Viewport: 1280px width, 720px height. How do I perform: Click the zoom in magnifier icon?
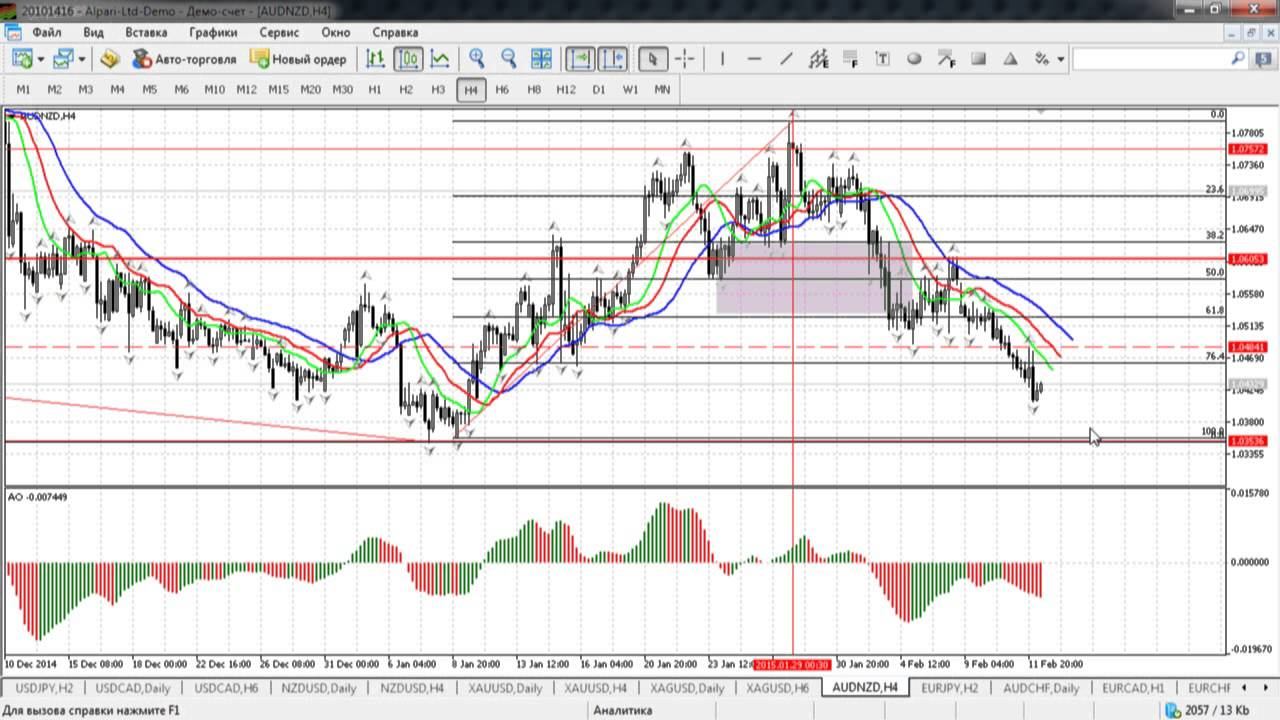477,59
